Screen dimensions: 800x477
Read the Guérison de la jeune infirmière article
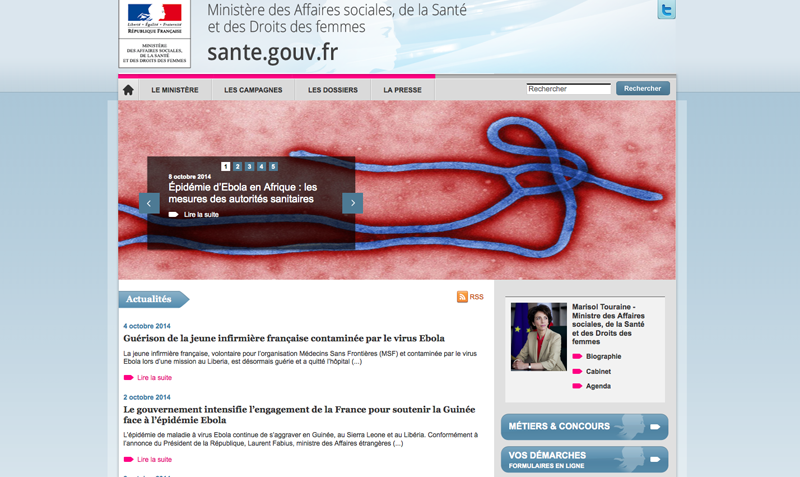(x=283, y=338)
